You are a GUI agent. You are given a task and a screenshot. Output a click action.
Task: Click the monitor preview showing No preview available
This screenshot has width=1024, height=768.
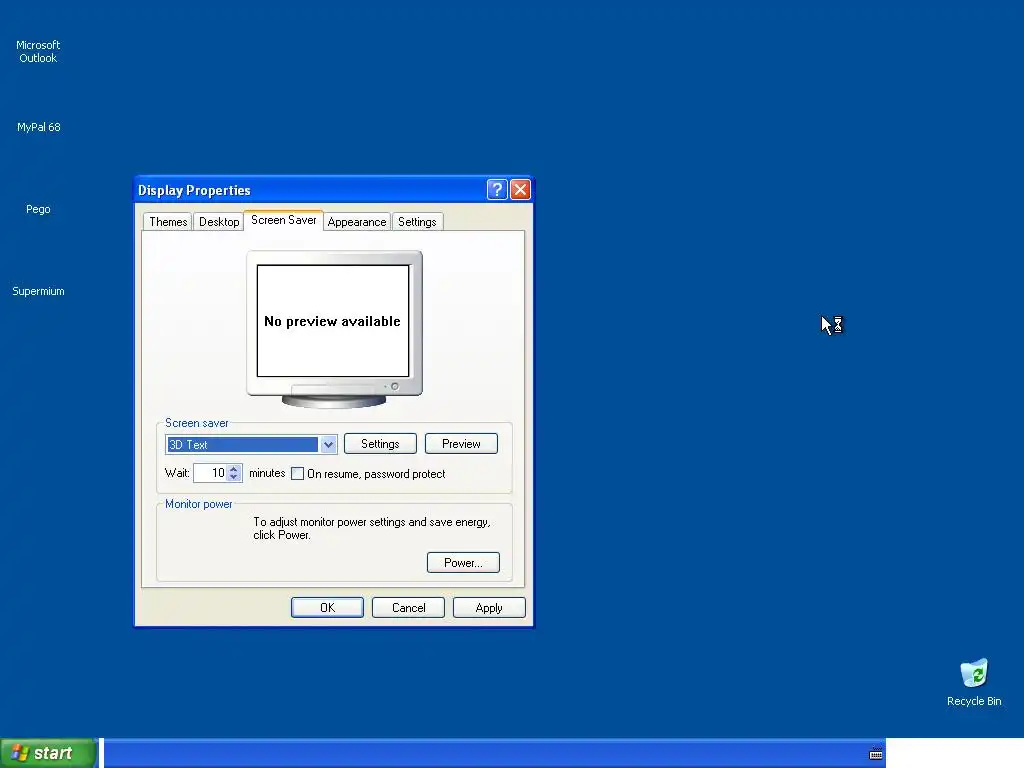(x=334, y=329)
